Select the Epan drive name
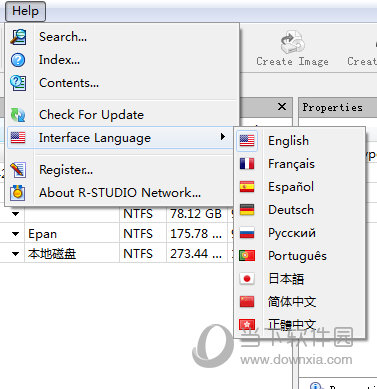This screenshot has height=389, width=377. (x=43, y=234)
